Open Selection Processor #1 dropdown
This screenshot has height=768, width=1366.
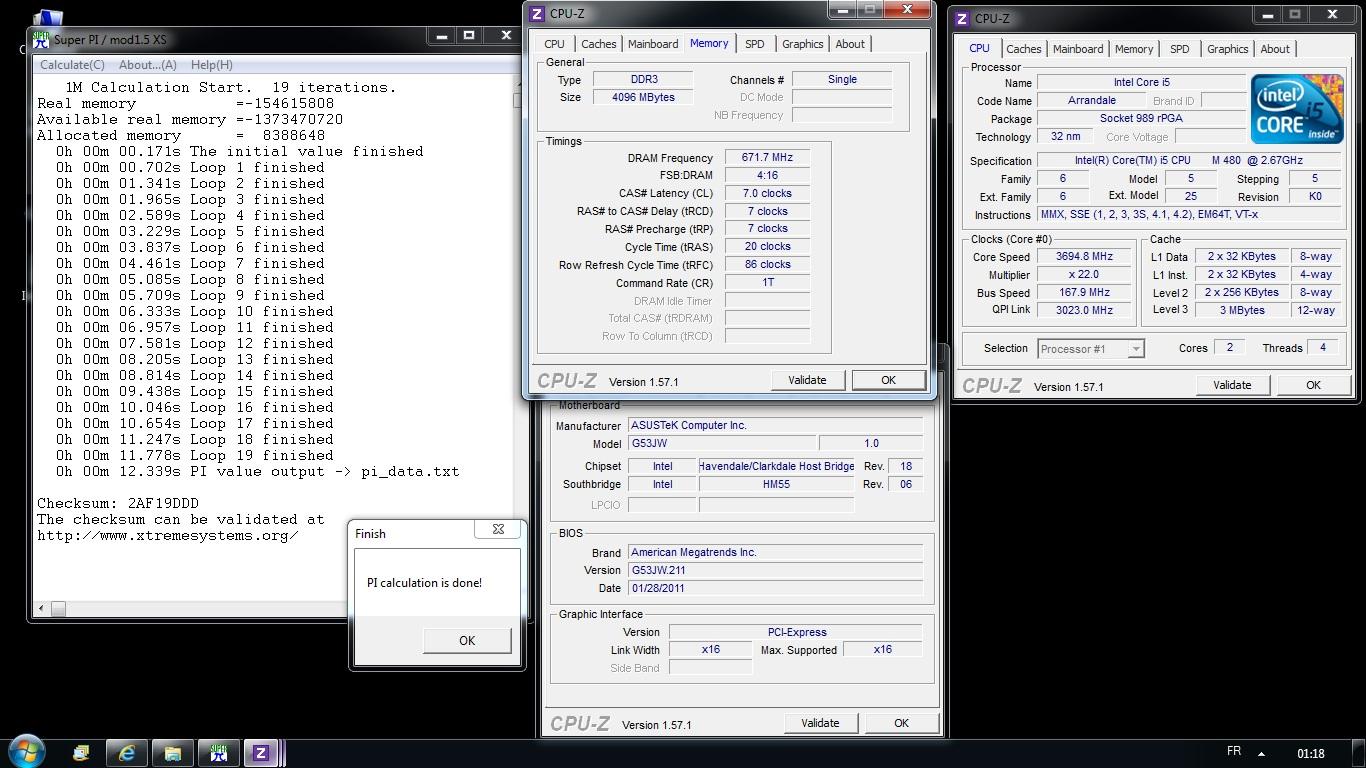(1091, 349)
